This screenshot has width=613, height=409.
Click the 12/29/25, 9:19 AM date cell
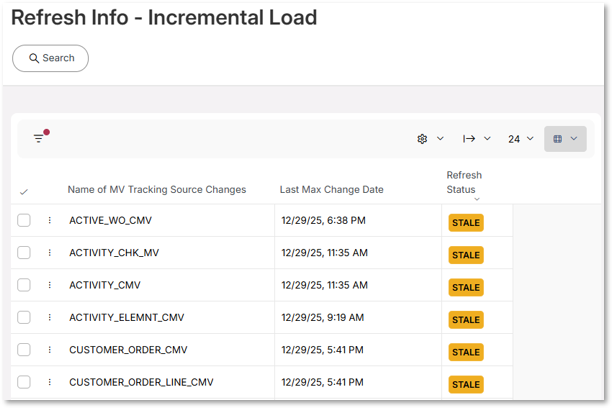(323, 318)
